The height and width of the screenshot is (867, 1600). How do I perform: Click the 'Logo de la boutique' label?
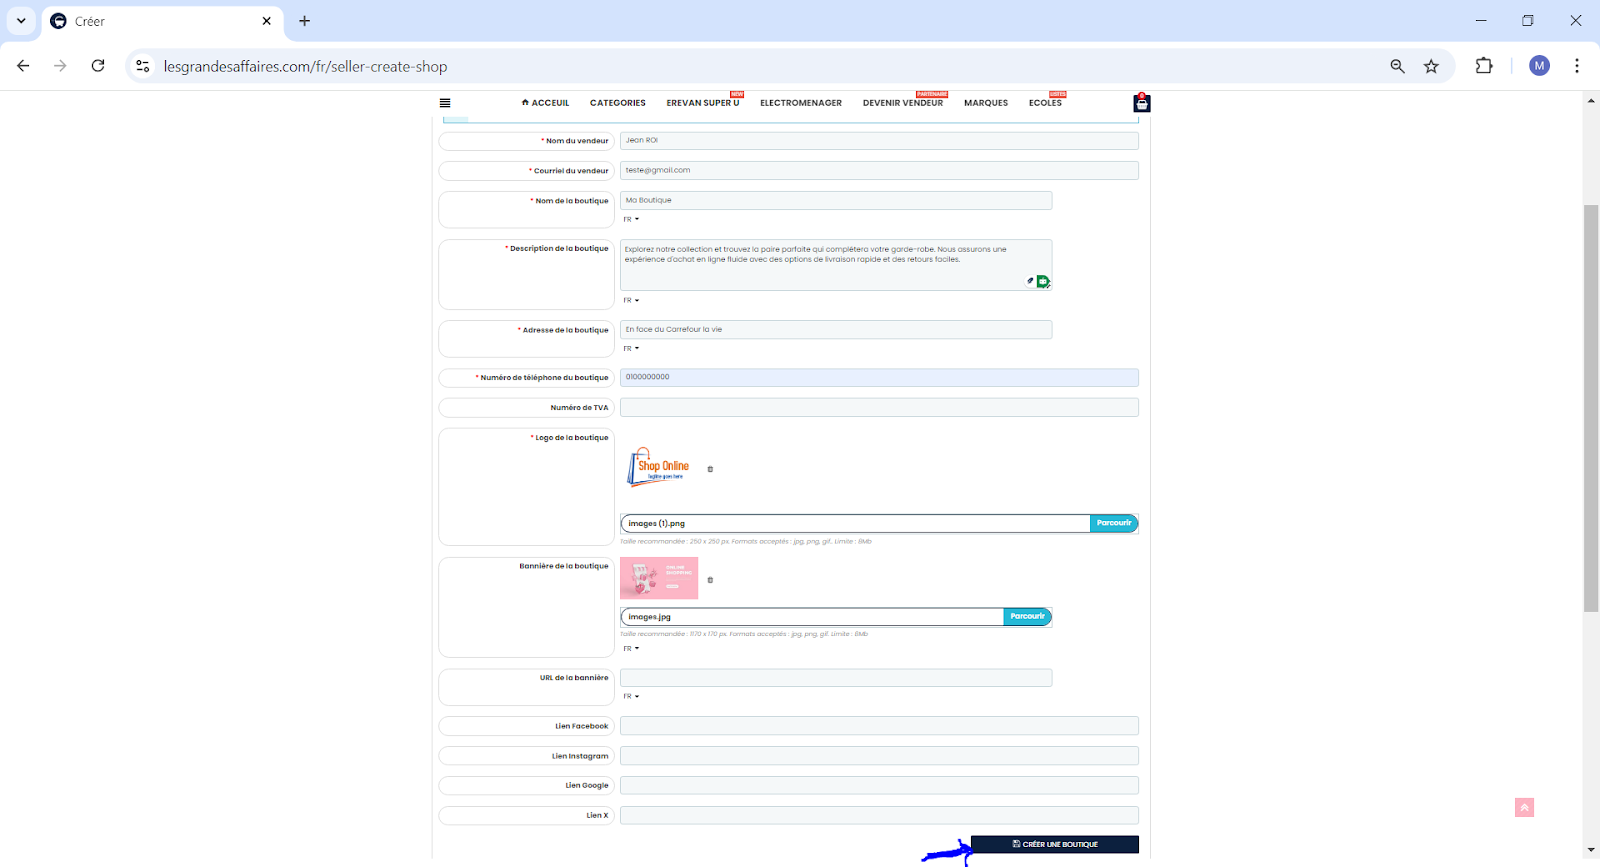pos(570,437)
